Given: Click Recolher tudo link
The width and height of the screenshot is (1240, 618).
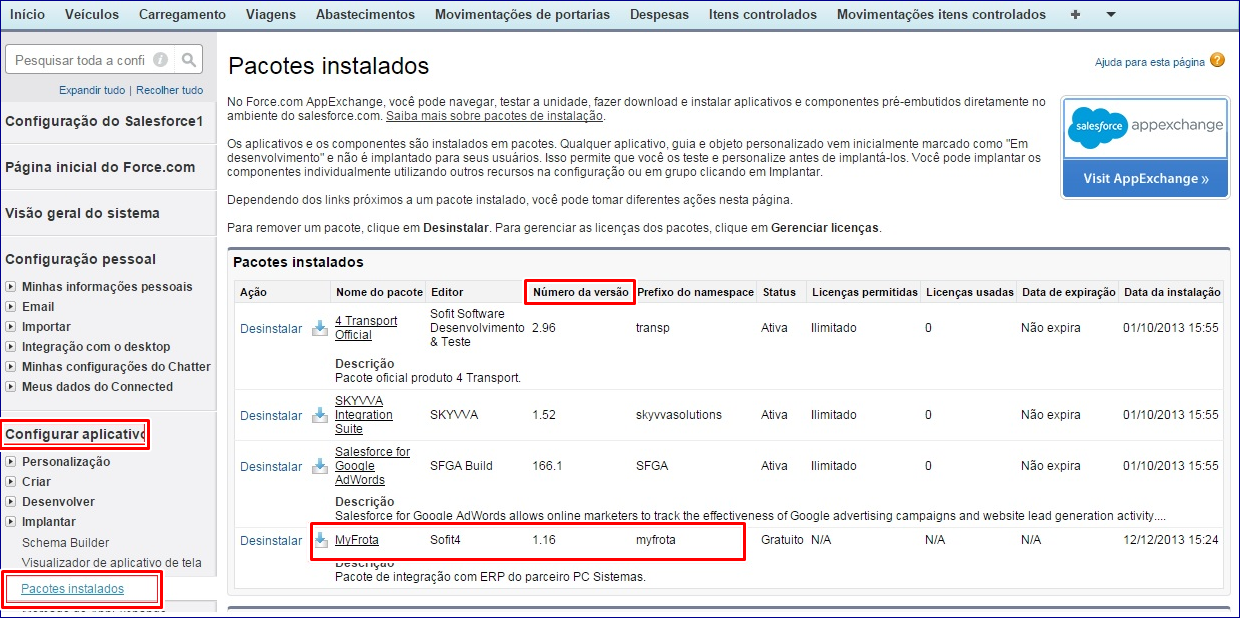Looking at the screenshot, I should point(169,90).
